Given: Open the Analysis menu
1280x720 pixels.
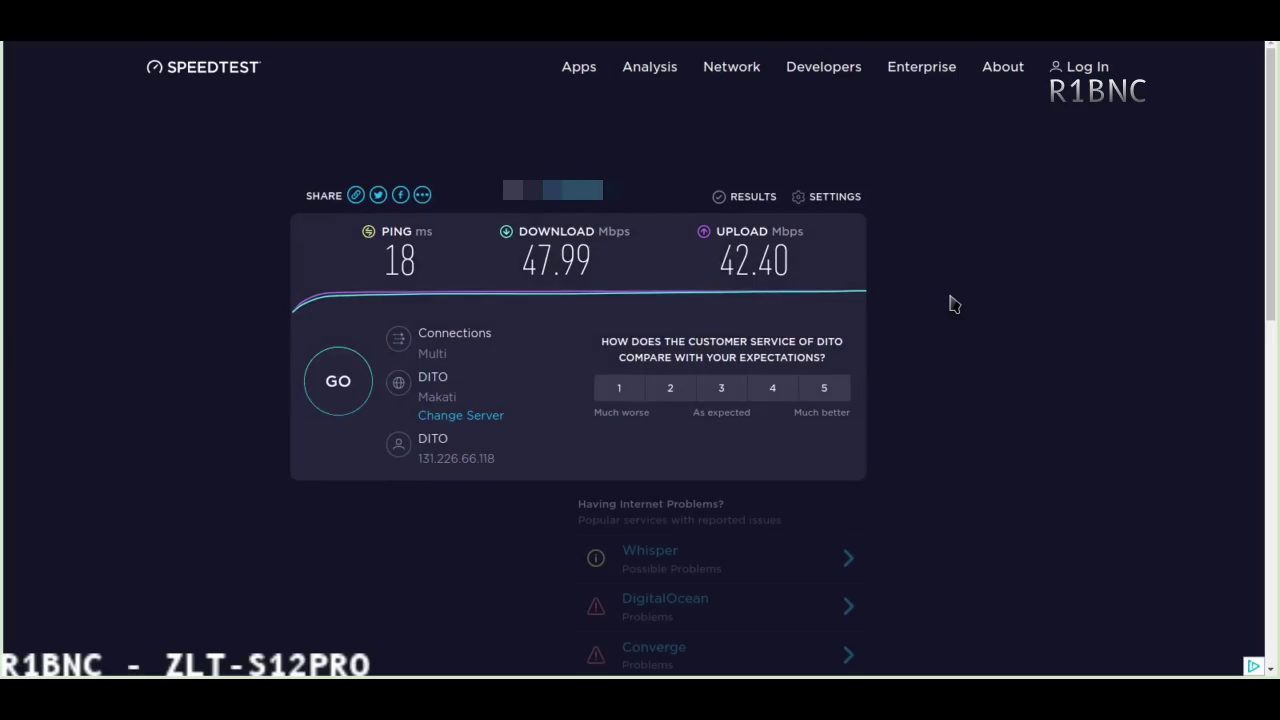Looking at the screenshot, I should (x=650, y=67).
